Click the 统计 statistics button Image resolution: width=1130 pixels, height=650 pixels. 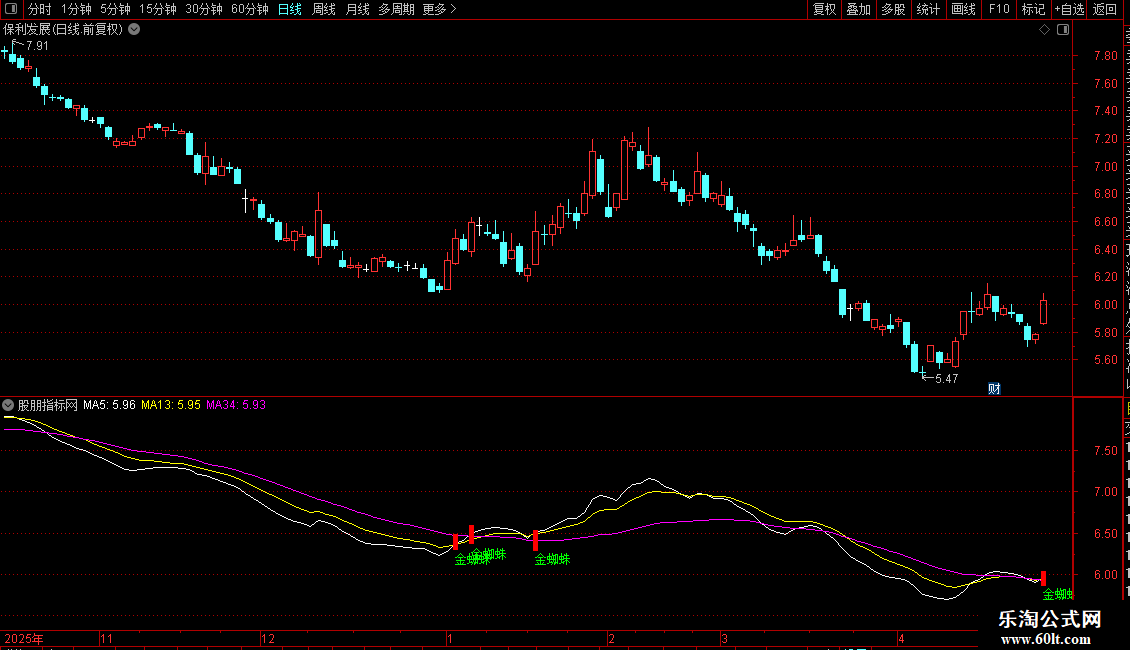[x=928, y=9]
